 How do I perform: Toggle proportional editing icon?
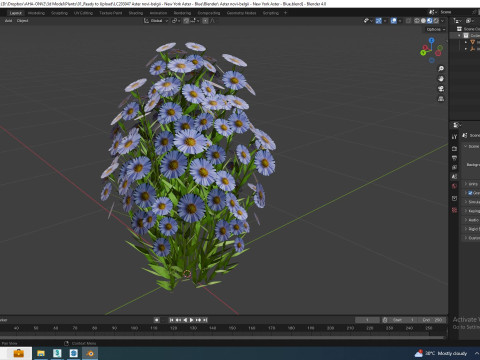click(x=205, y=21)
